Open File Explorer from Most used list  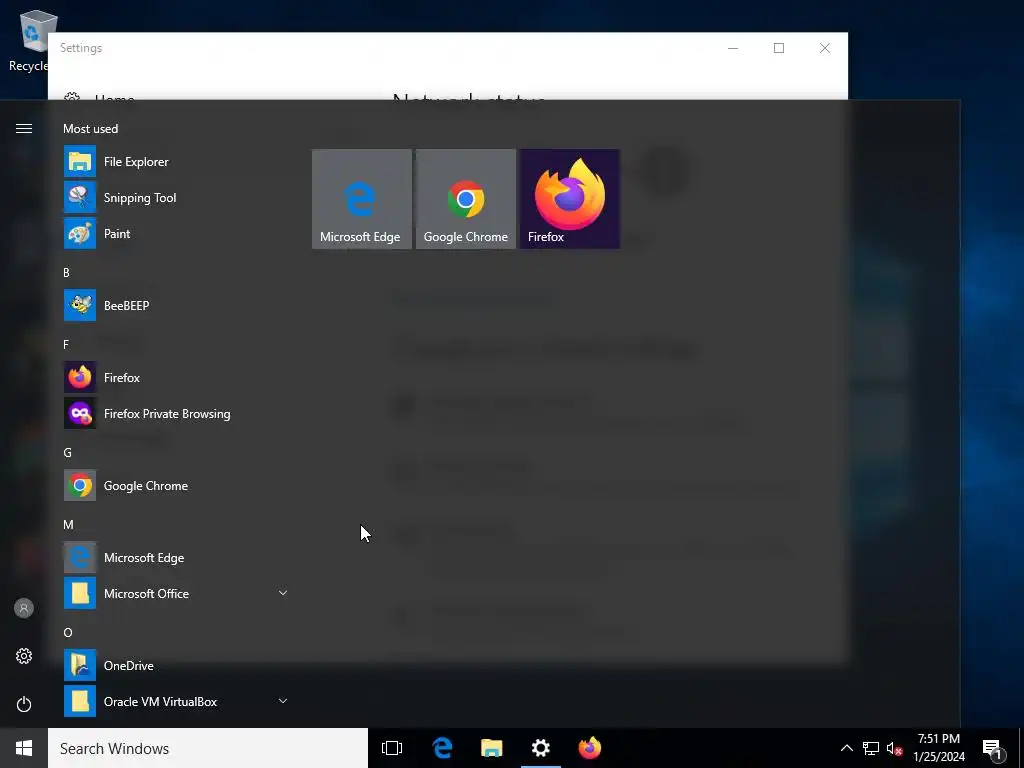(176, 161)
